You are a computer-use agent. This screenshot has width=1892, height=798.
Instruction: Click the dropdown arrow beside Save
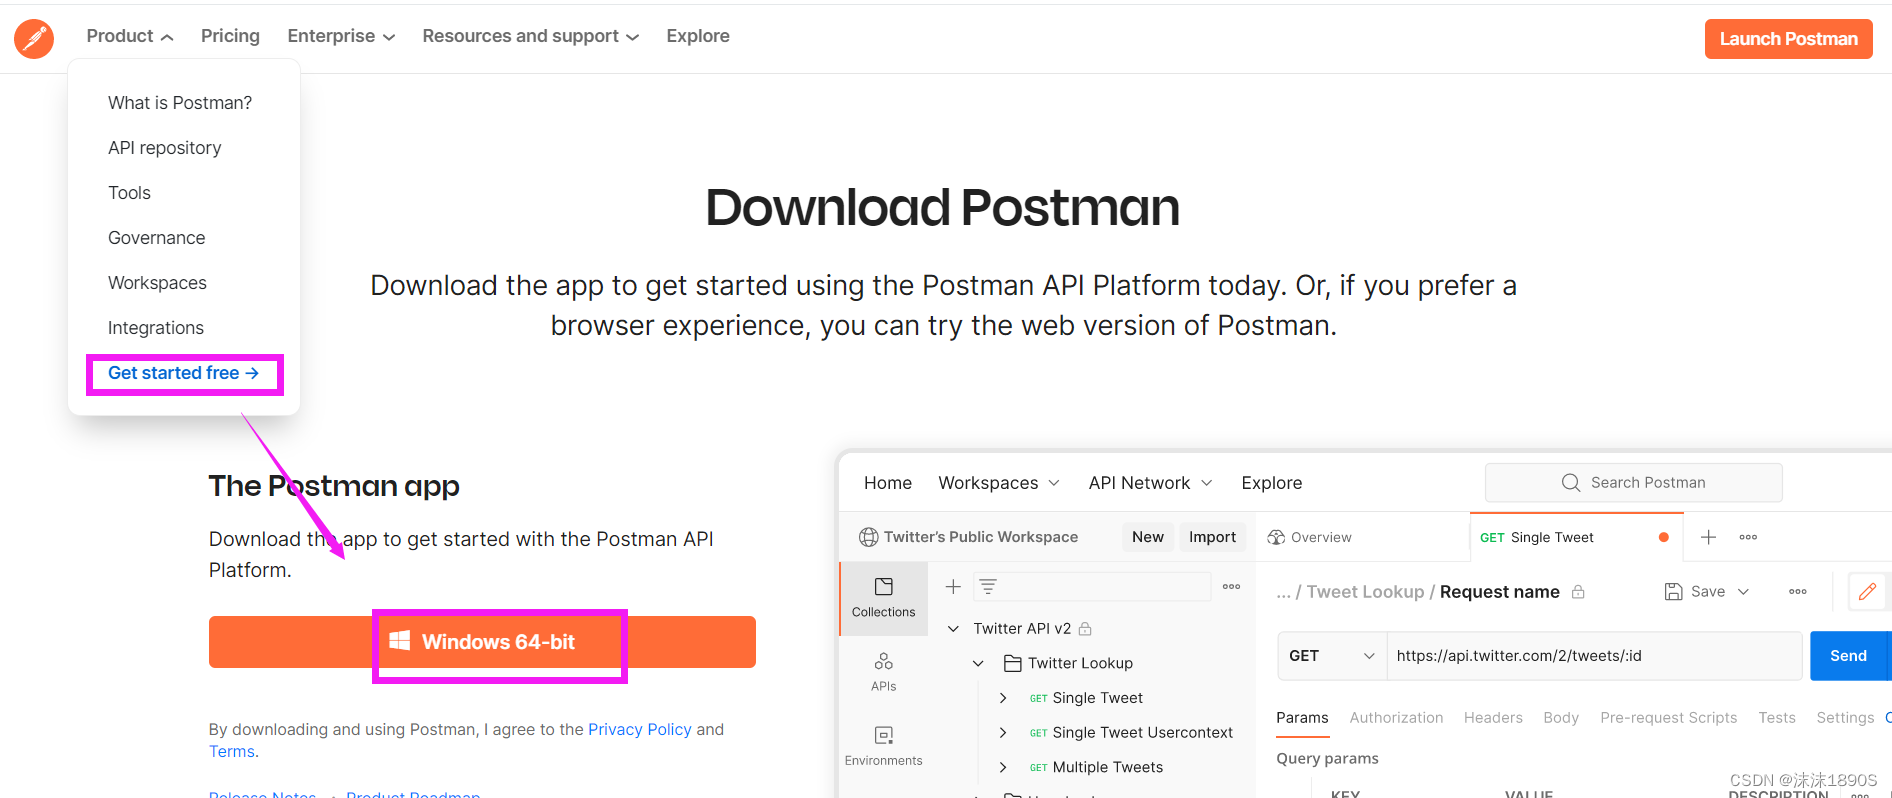click(x=1743, y=592)
